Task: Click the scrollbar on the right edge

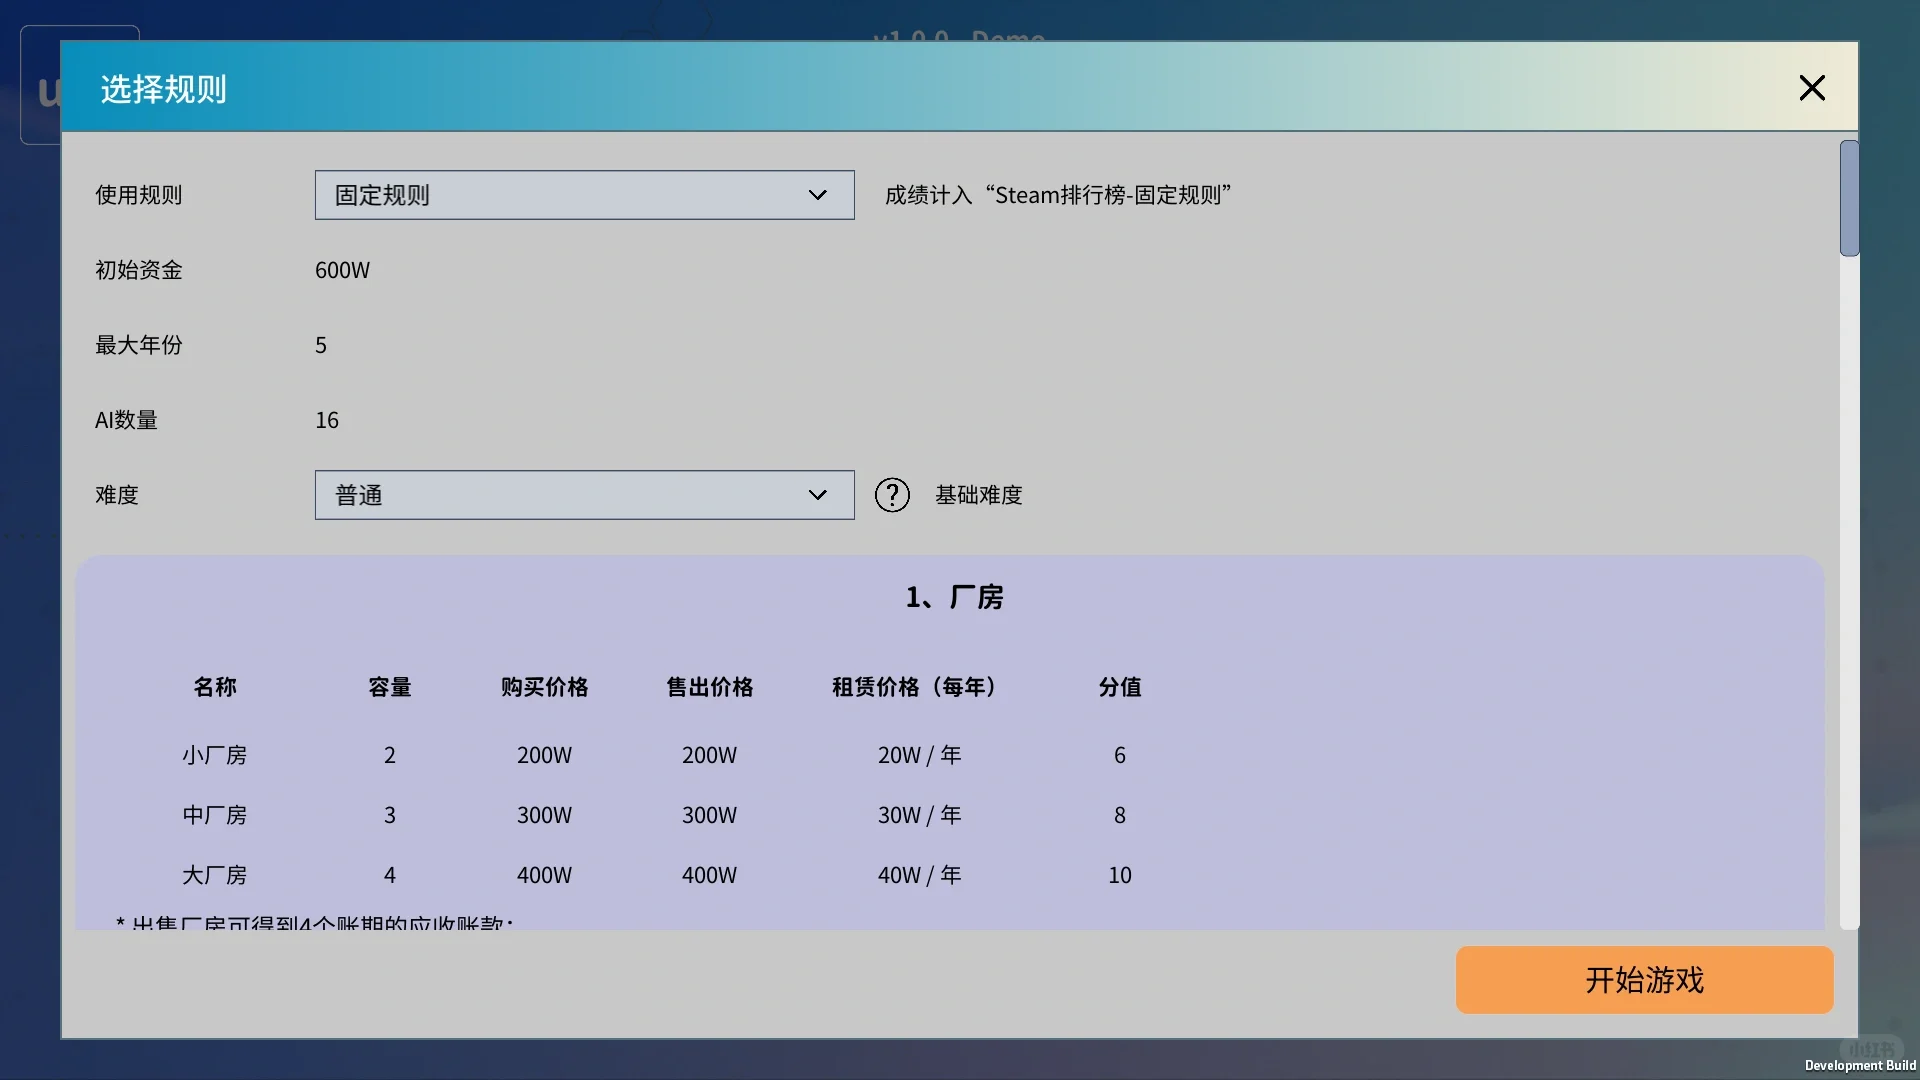Action: tap(1850, 200)
